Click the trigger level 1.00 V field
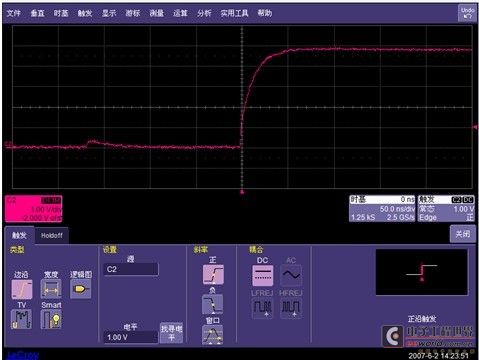Viewport: 479px width, 360px height. click(131, 337)
